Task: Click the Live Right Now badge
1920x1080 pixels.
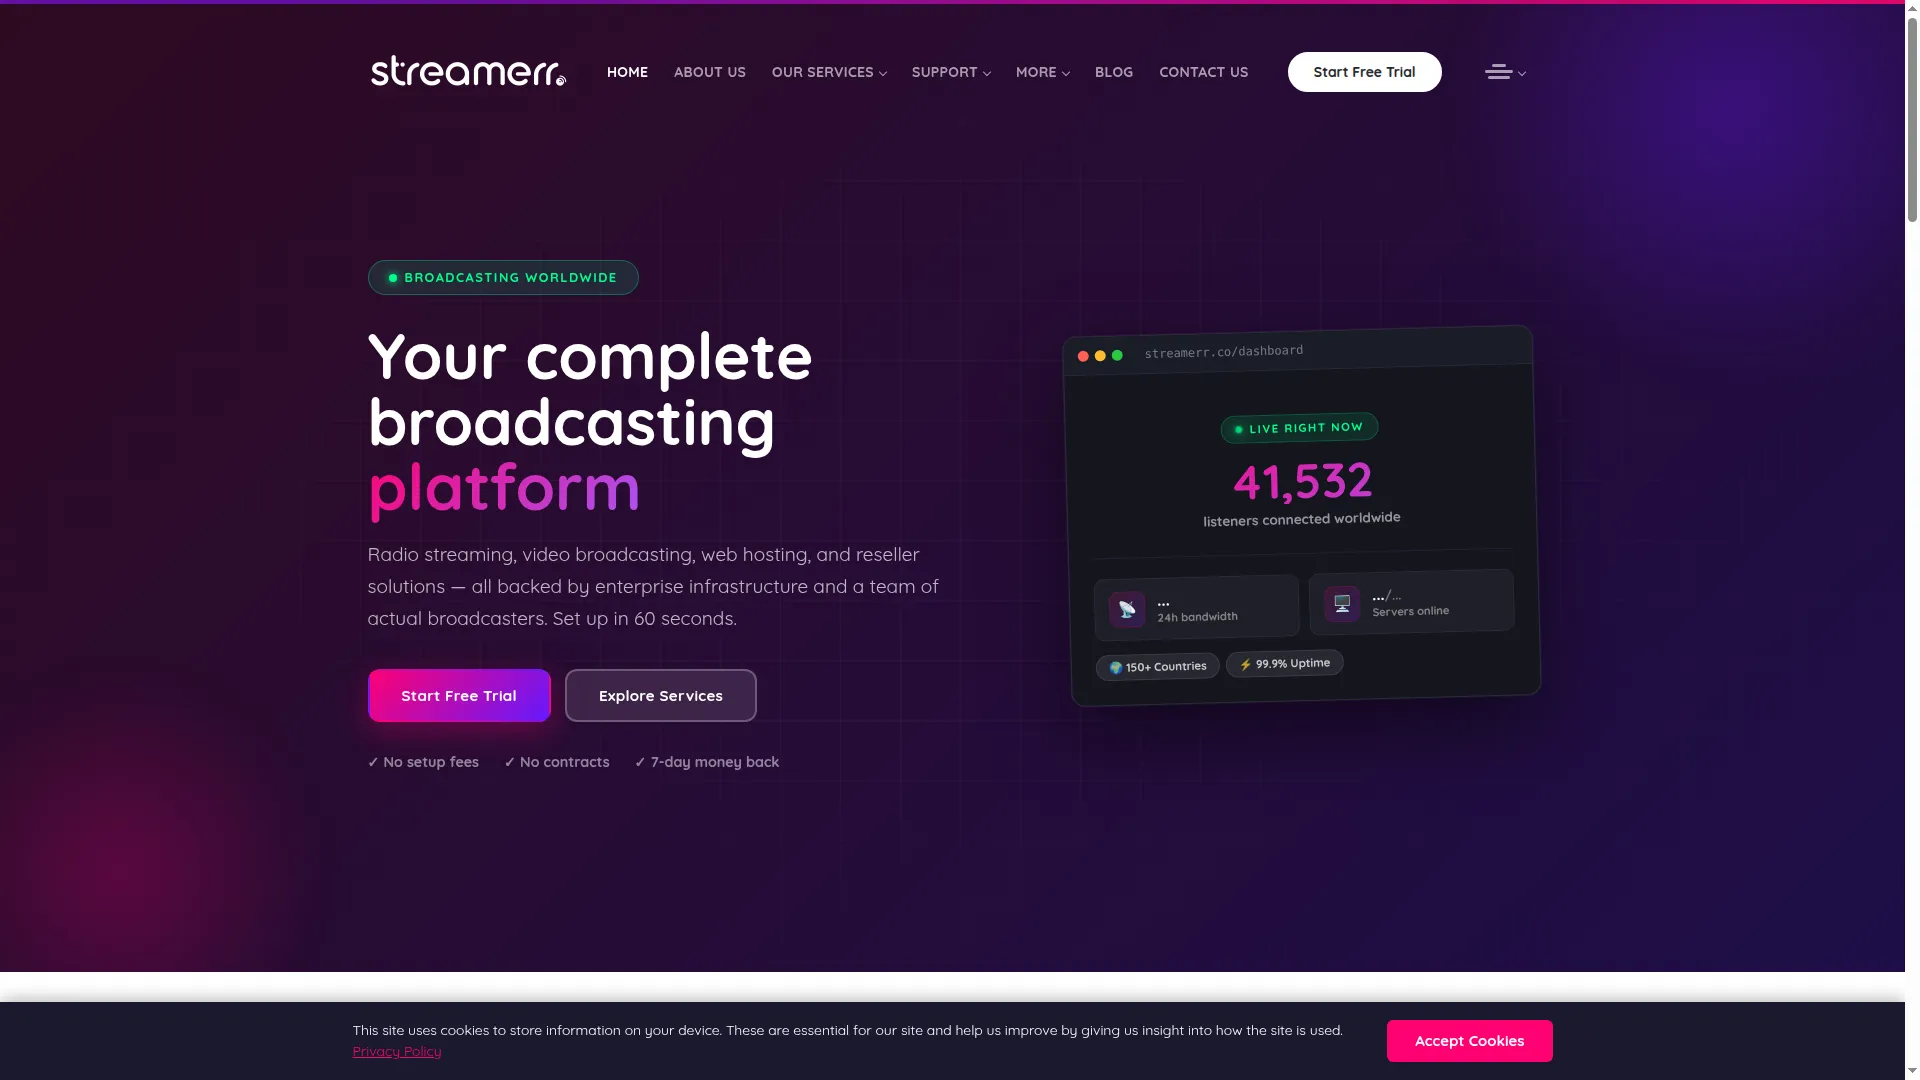Action: pyautogui.click(x=1300, y=428)
